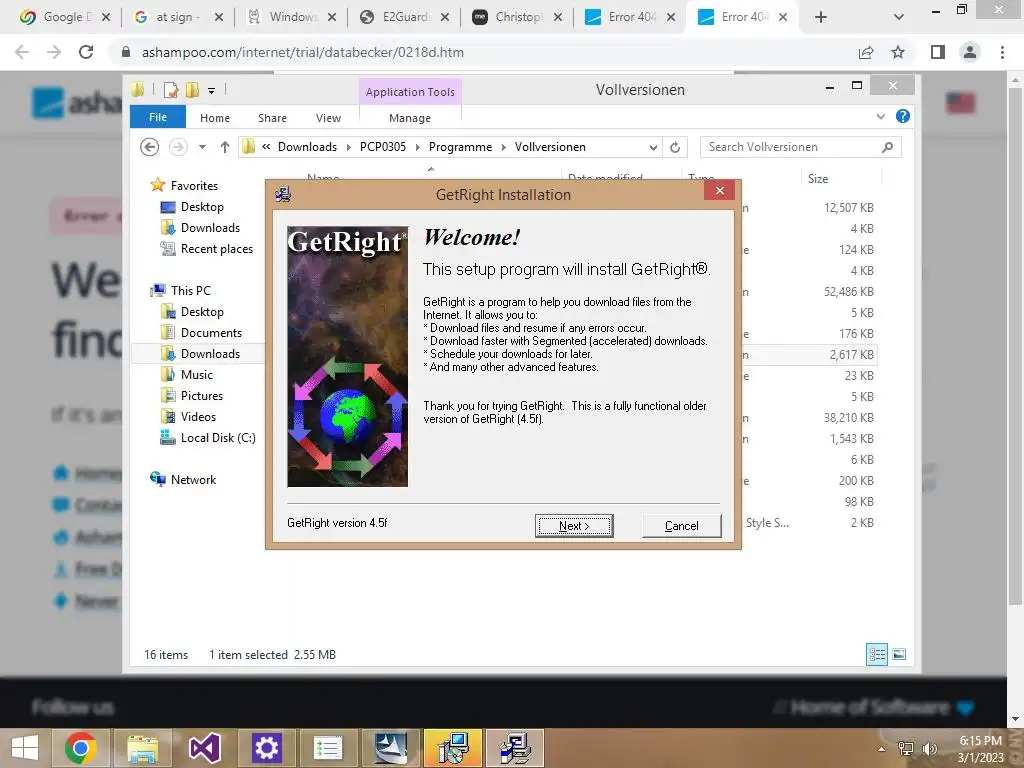The image size is (1024, 768).
Task: Open the Windows Start button
Action: (25, 748)
